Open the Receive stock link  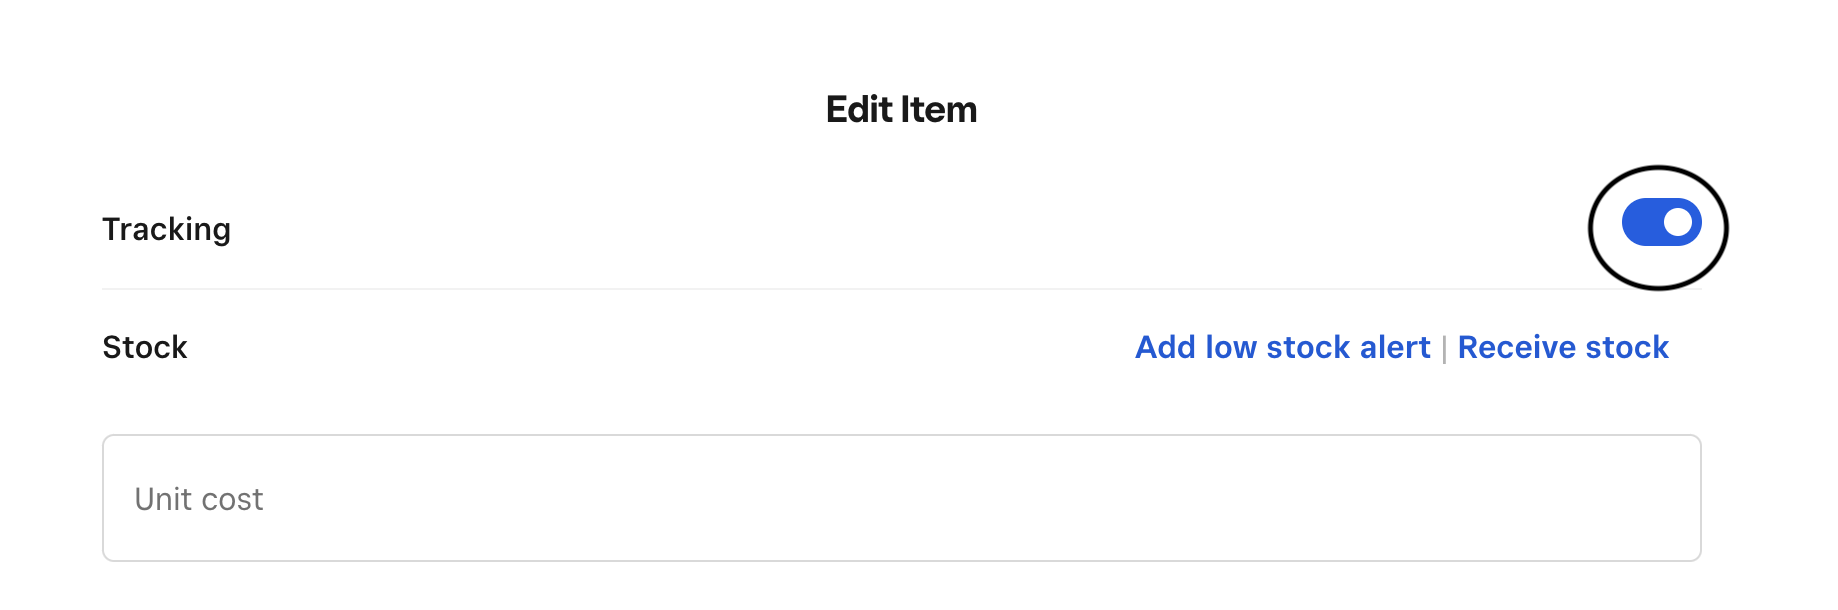pyautogui.click(x=1562, y=347)
